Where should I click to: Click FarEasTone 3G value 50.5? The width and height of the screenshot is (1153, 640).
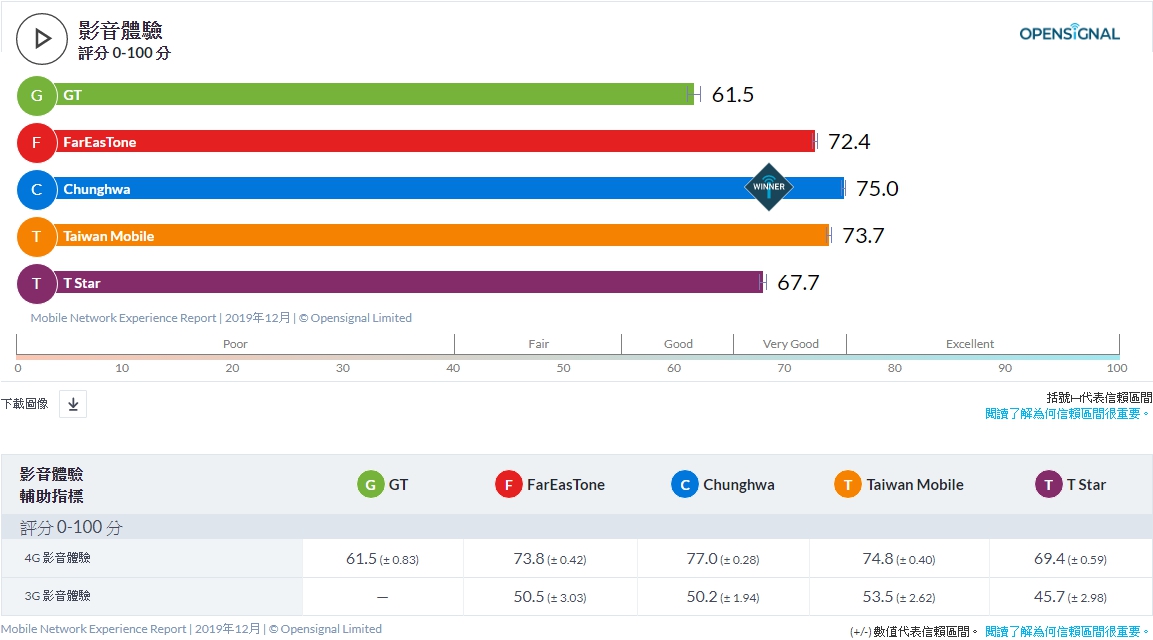click(550, 597)
